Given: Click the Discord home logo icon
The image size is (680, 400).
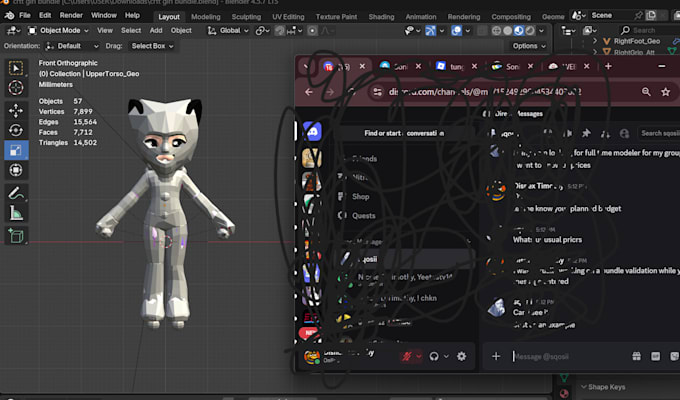Looking at the screenshot, I should pyautogui.click(x=312, y=131).
